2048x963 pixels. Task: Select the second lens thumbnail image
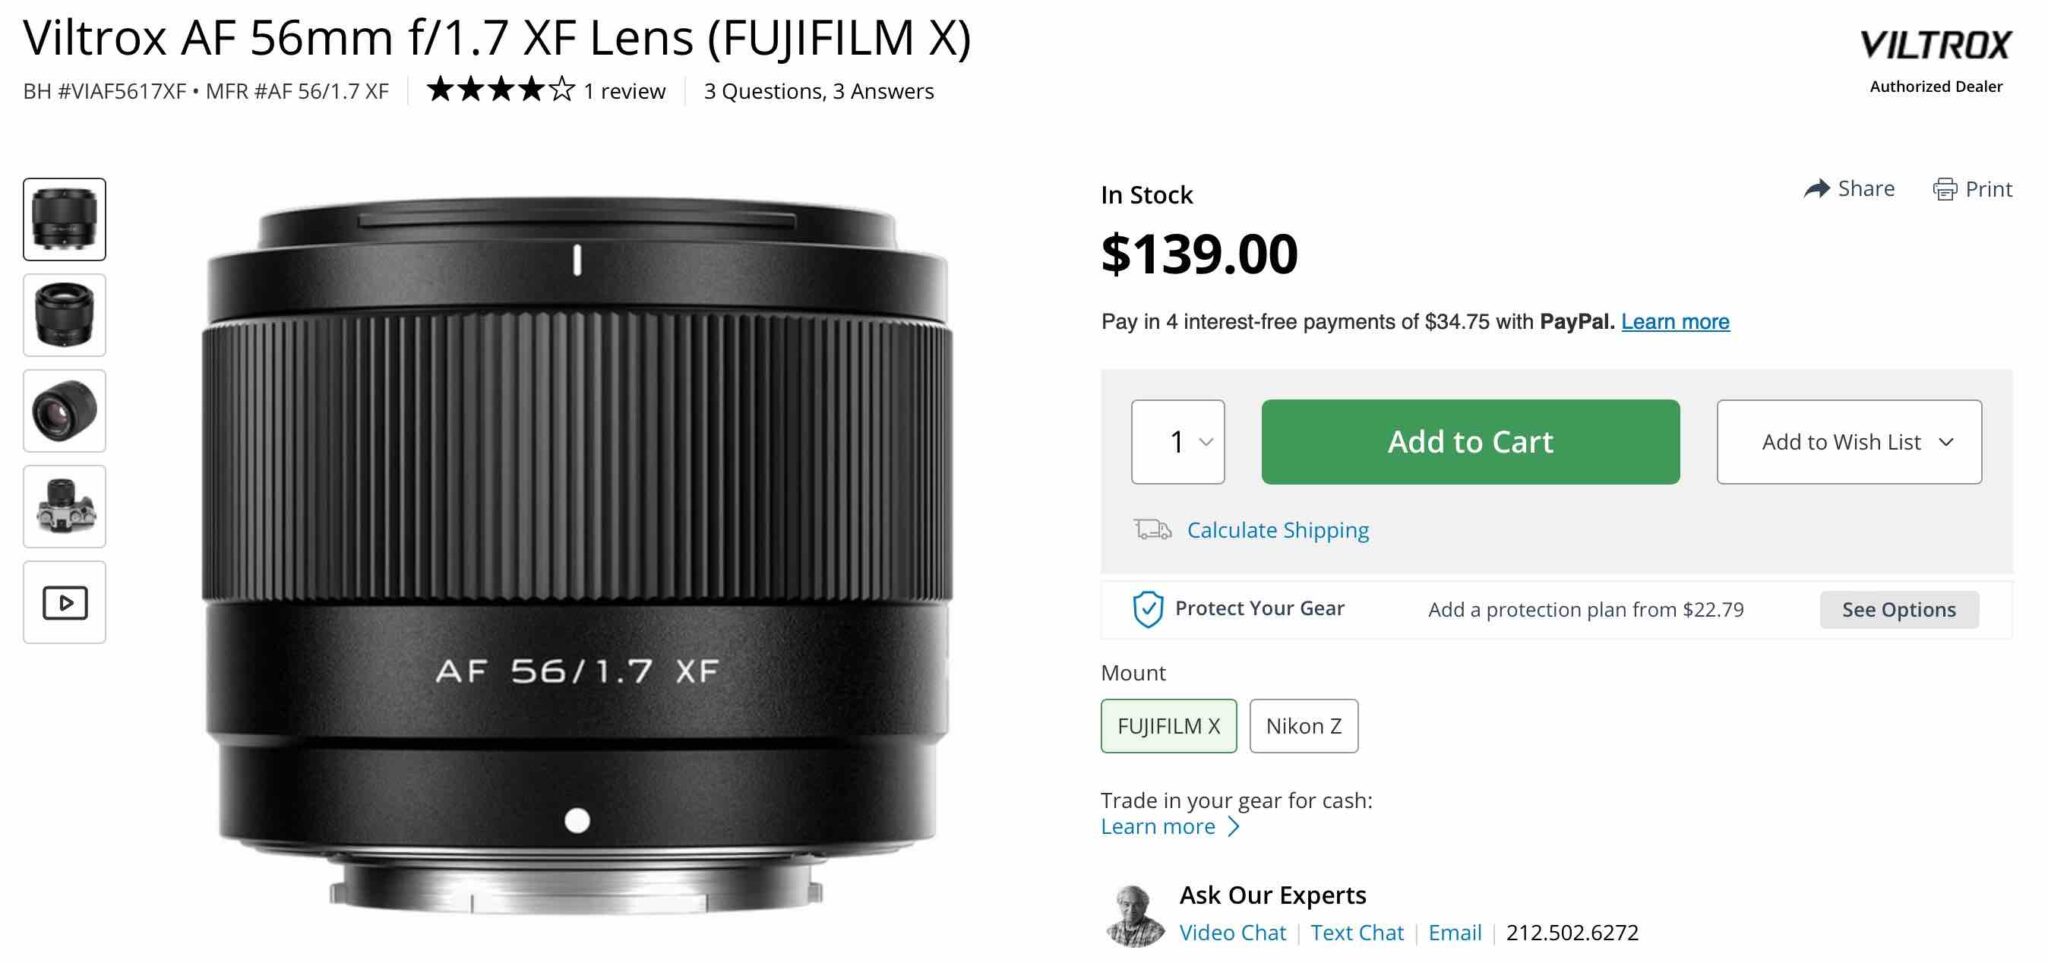click(x=64, y=315)
